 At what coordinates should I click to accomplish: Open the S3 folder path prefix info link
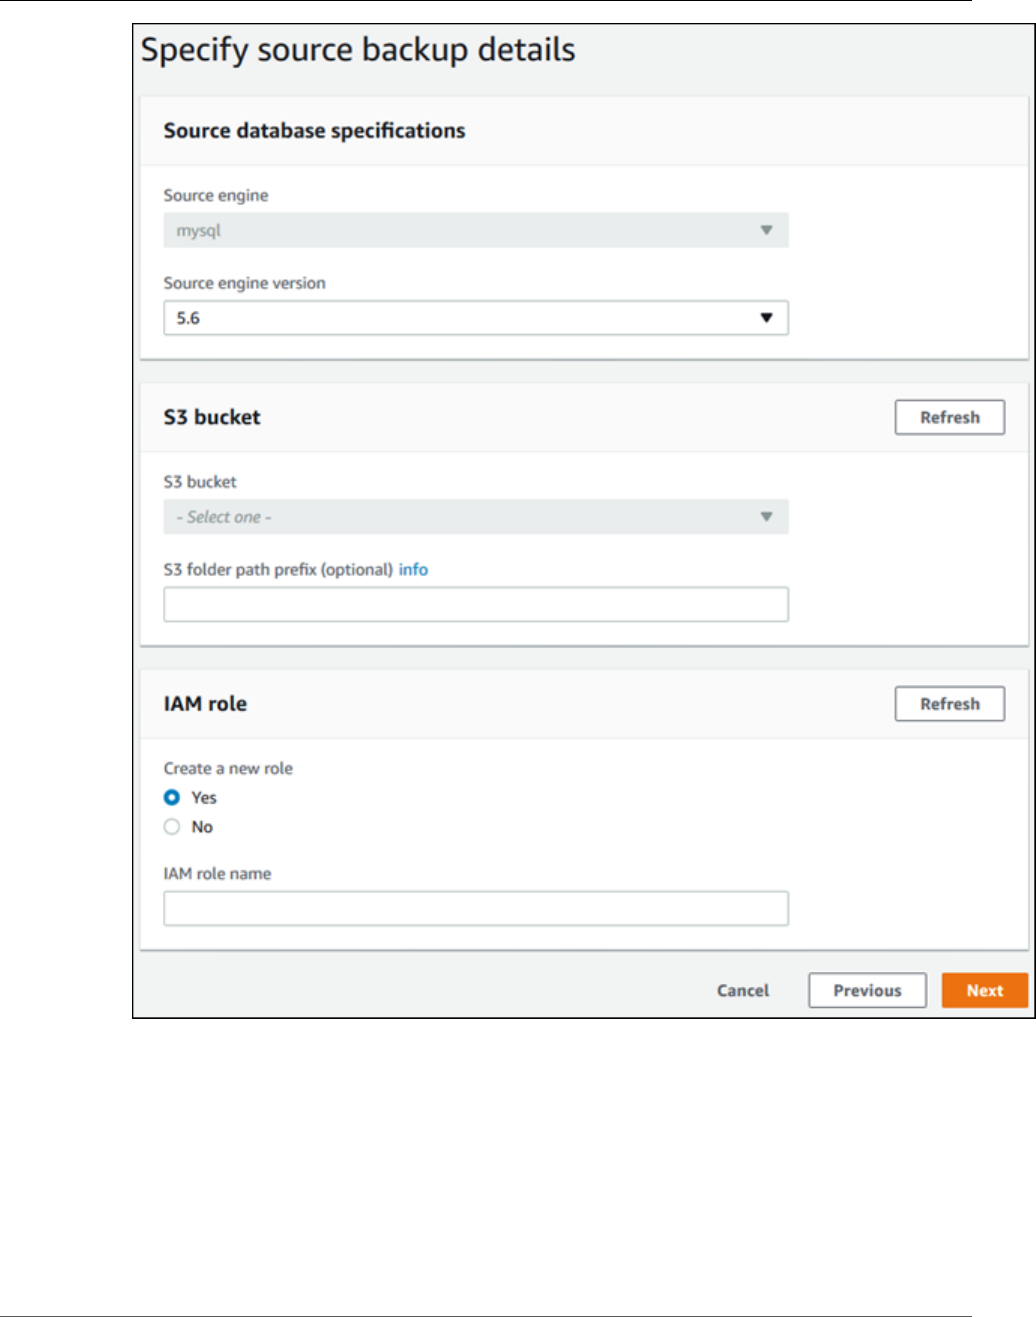(x=413, y=570)
